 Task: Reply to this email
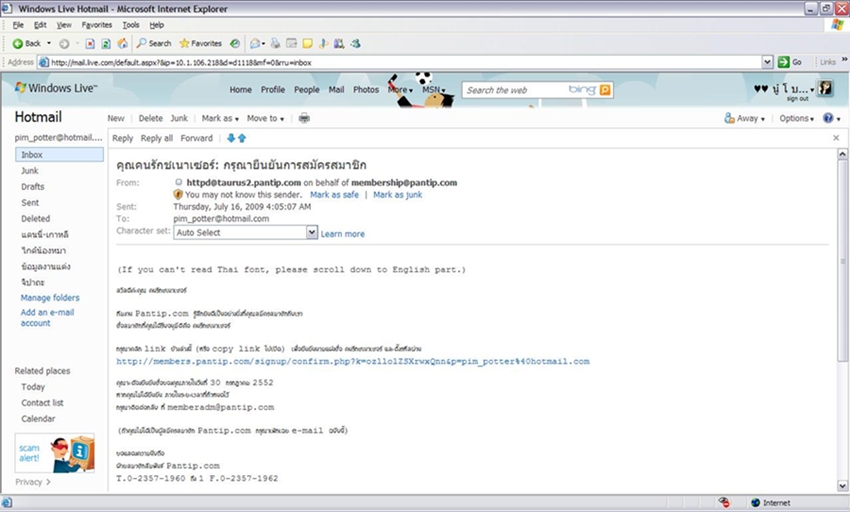[x=123, y=138]
